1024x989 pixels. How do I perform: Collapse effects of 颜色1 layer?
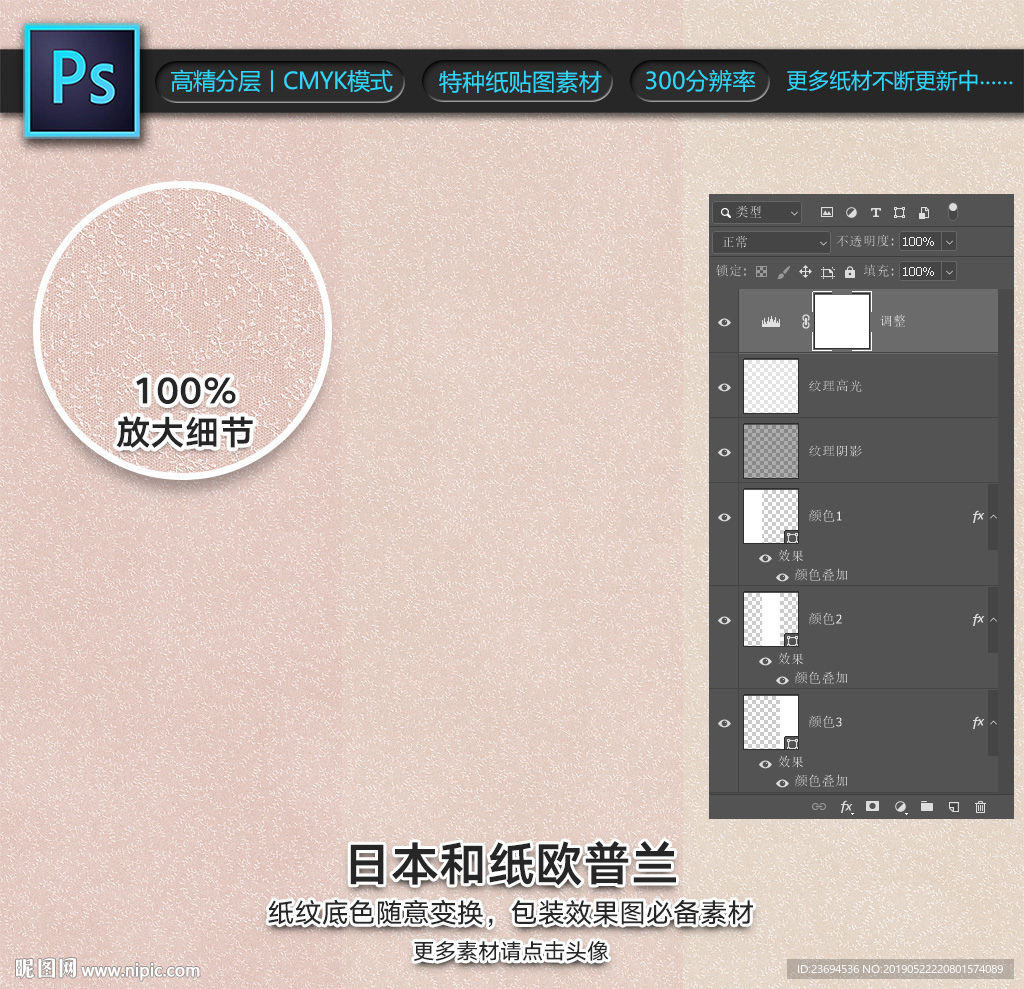pos(993,517)
